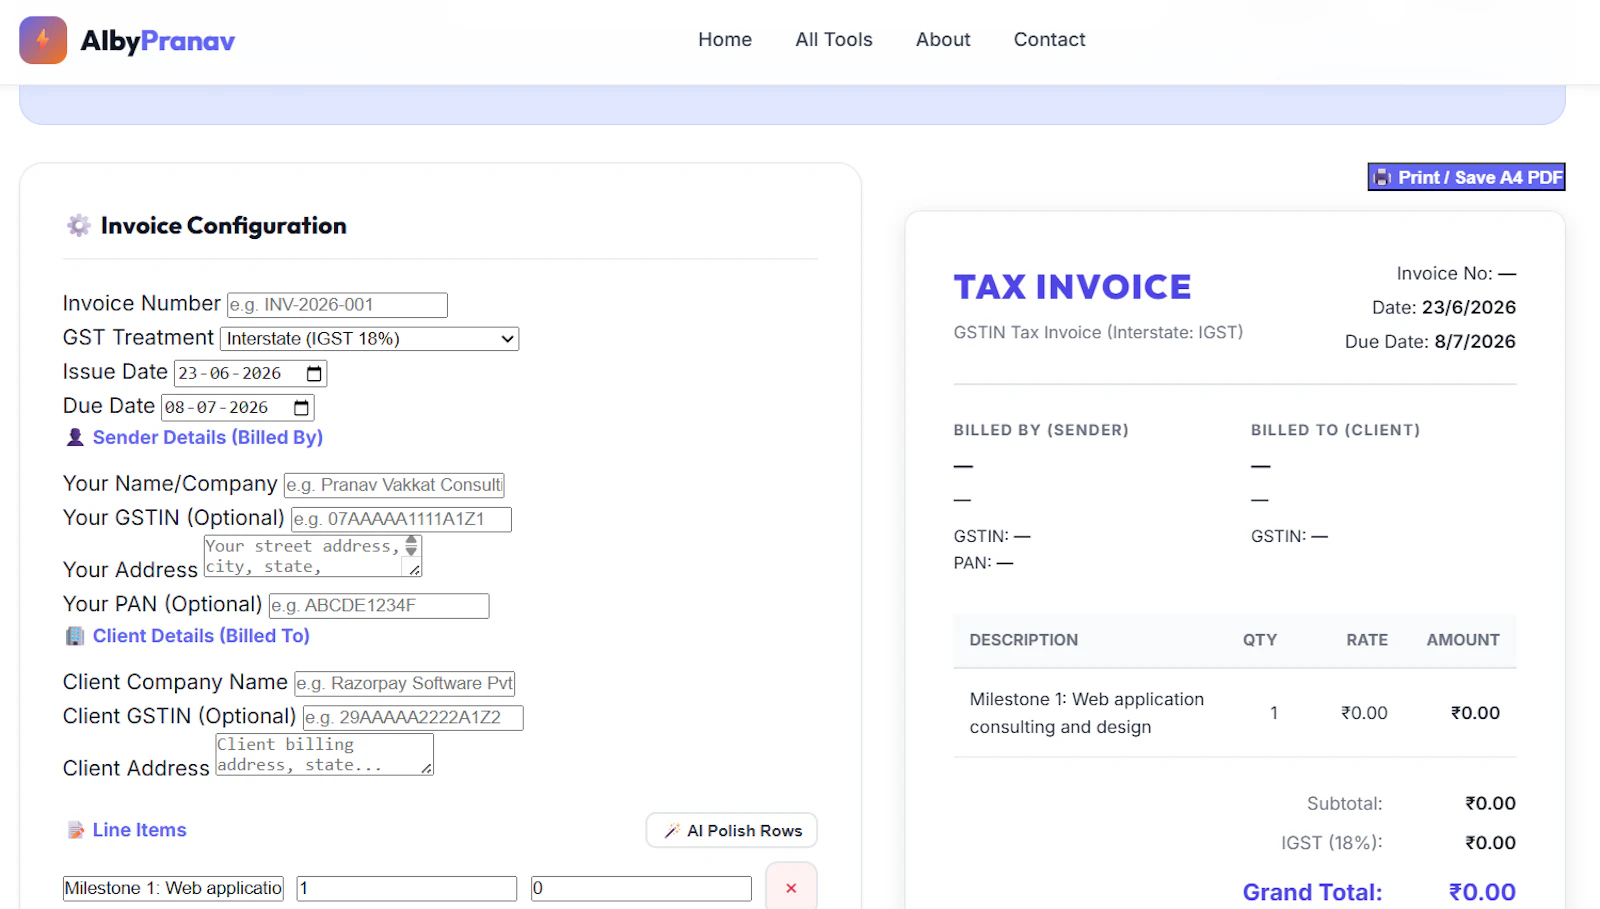Click the AI Polish Rows button
1600x909 pixels.
[732, 830]
